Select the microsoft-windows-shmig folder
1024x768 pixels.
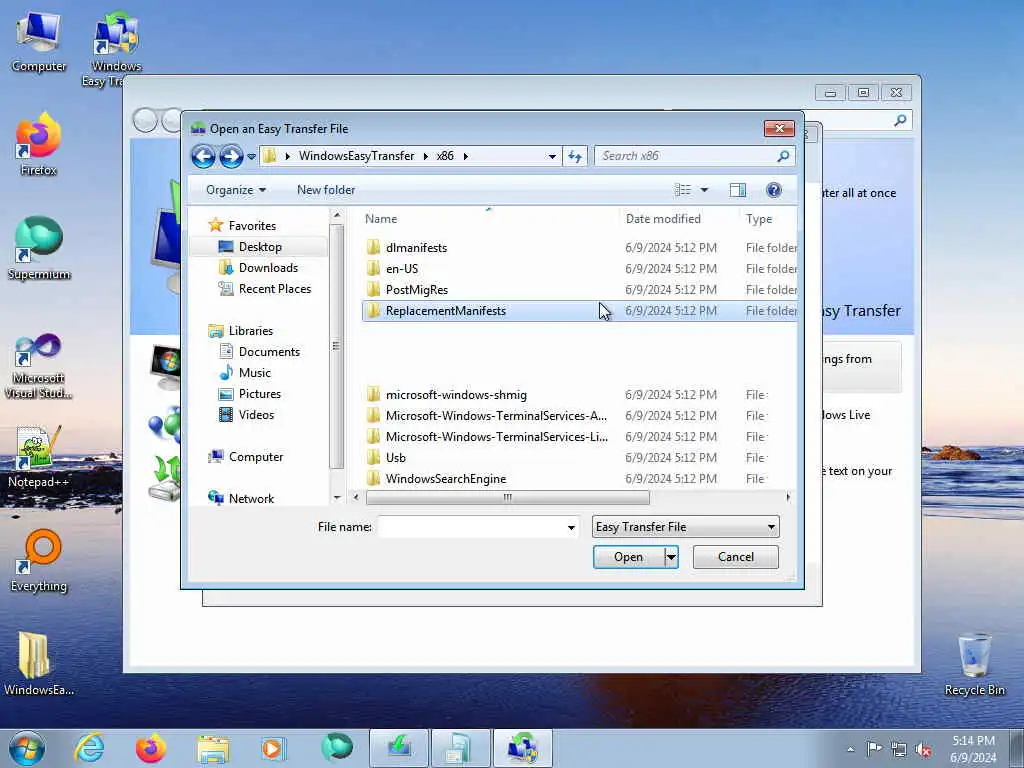pos(456,395)
